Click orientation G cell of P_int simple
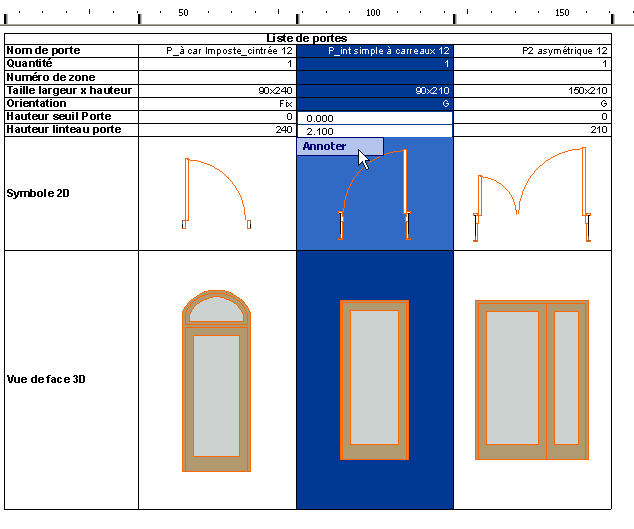This screenshot has width=634, height=529. point(375,104)
